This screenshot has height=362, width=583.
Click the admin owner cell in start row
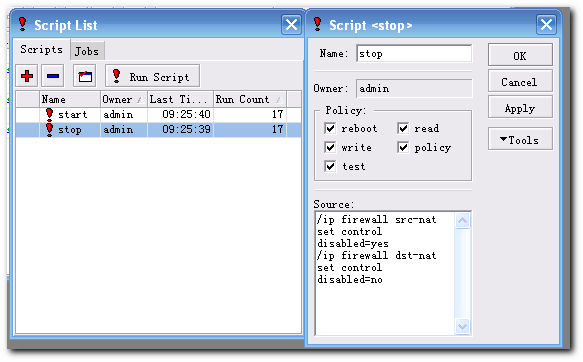click(118, 114)
